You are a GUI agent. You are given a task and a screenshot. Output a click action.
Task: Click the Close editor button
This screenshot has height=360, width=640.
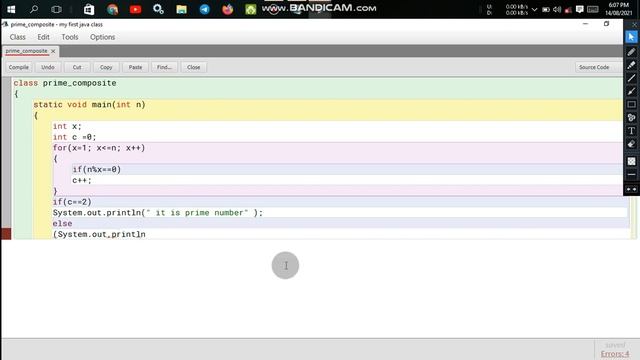[193, 67]
